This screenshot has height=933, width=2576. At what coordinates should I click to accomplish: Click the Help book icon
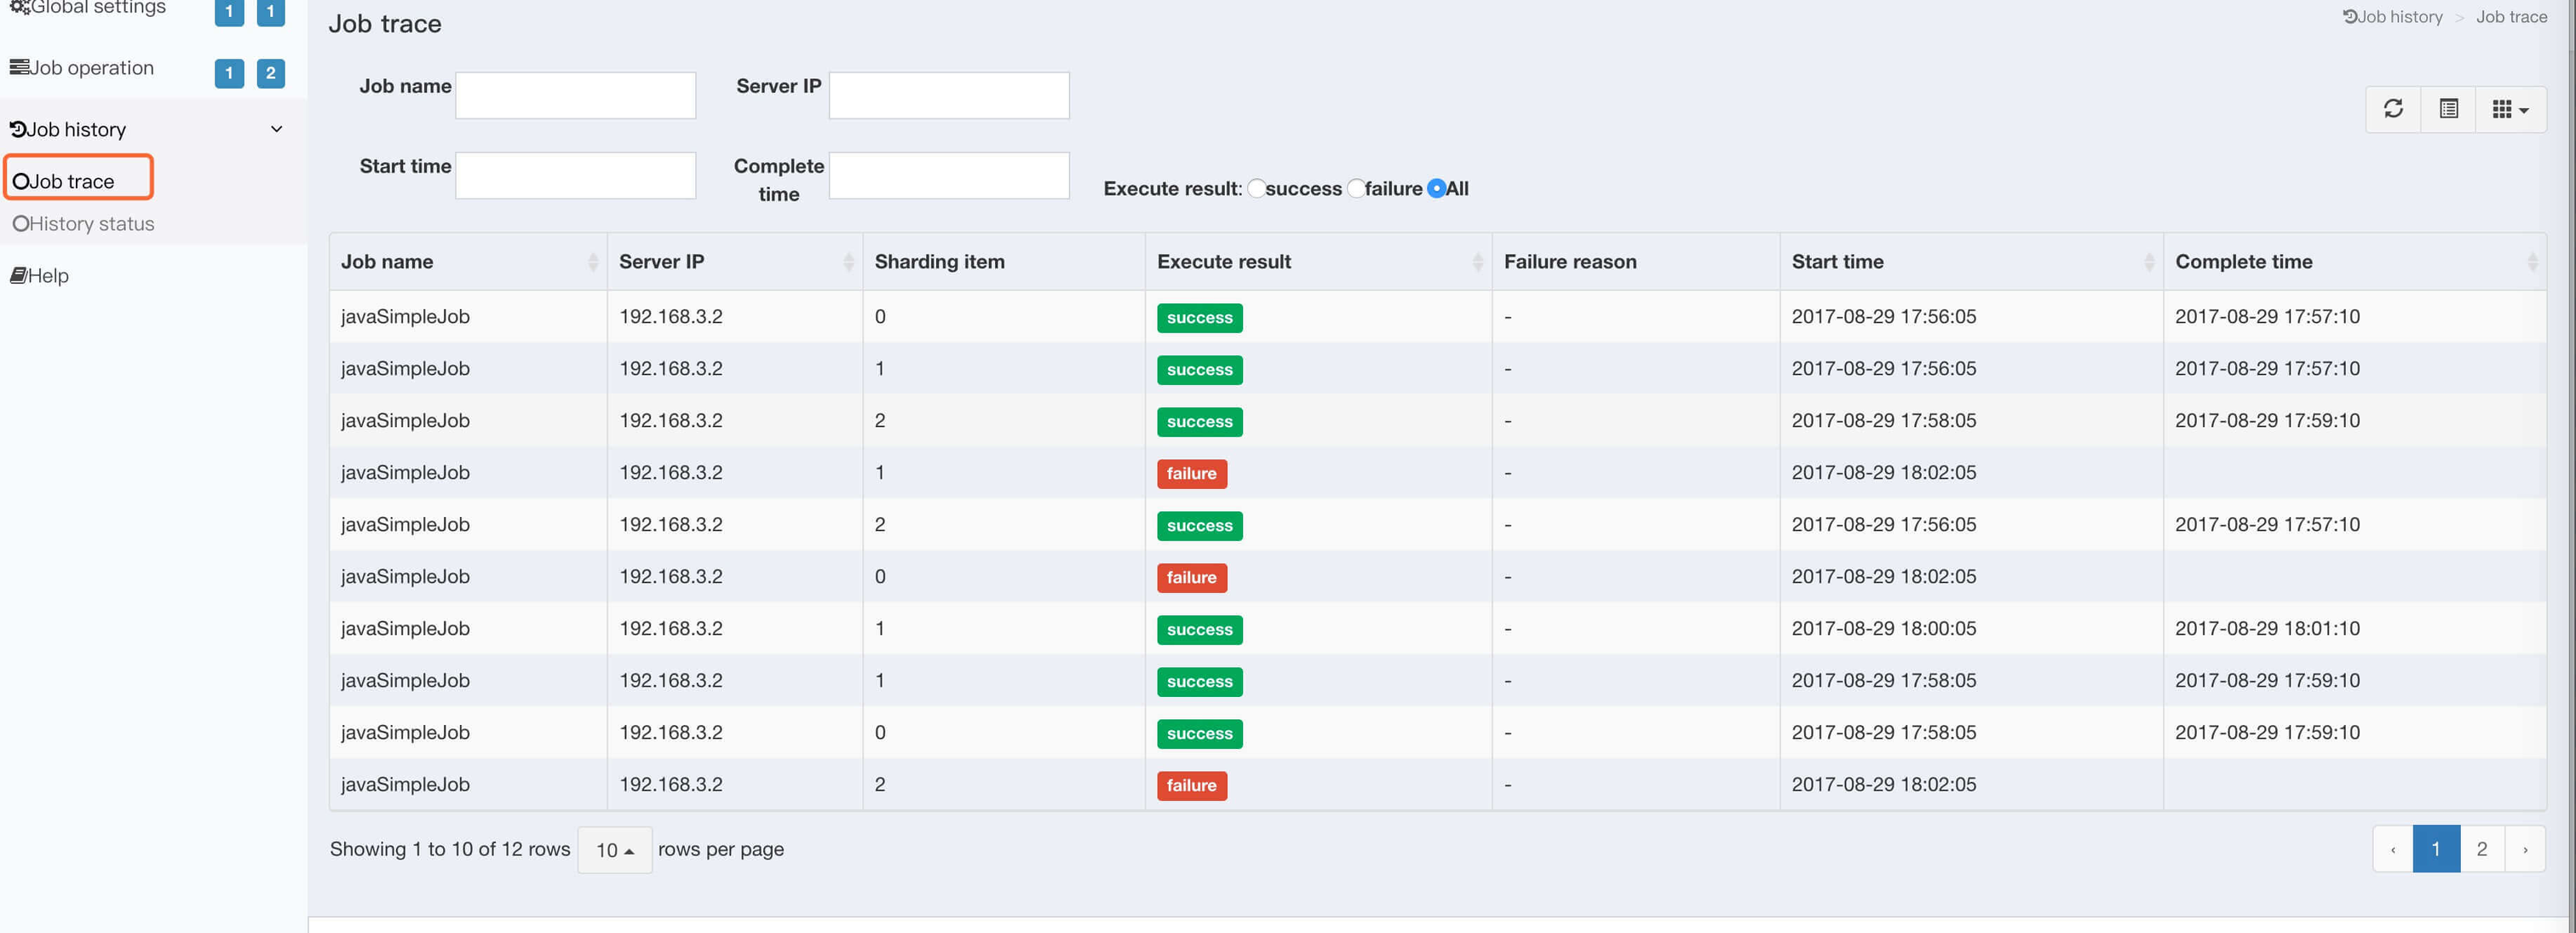(18, 276)
